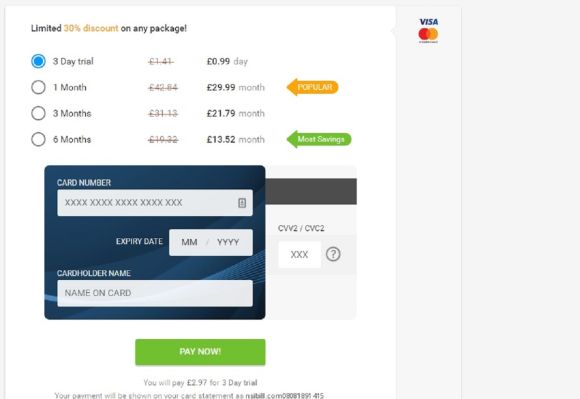The height and width of the screenshot is (399, 580).
Task: Click the Visa logo icon
Action: 428,22
